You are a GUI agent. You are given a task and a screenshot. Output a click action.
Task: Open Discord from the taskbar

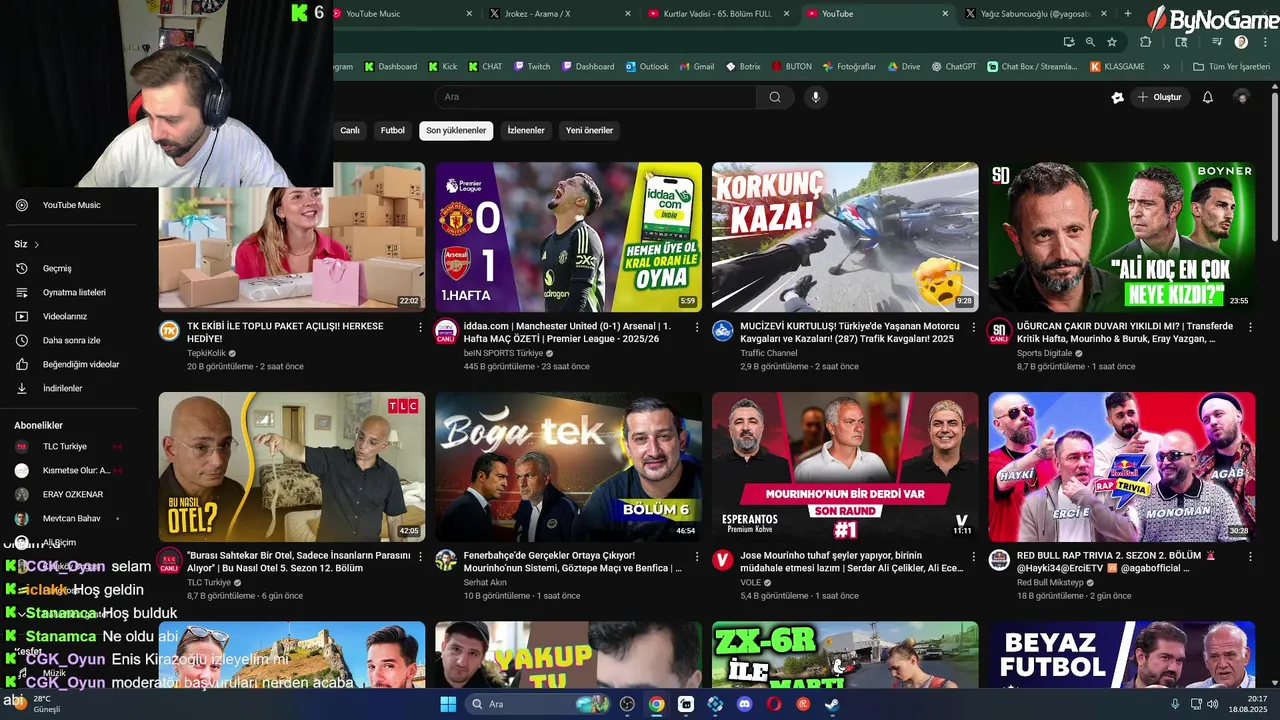tap(744, 704)
